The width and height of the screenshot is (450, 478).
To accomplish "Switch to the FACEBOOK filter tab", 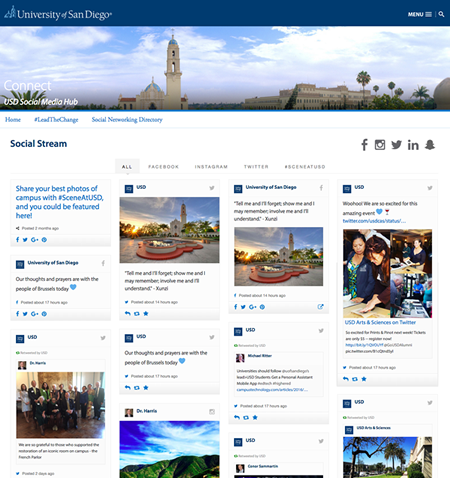I will pyautogui.click(x=163, y=166).
